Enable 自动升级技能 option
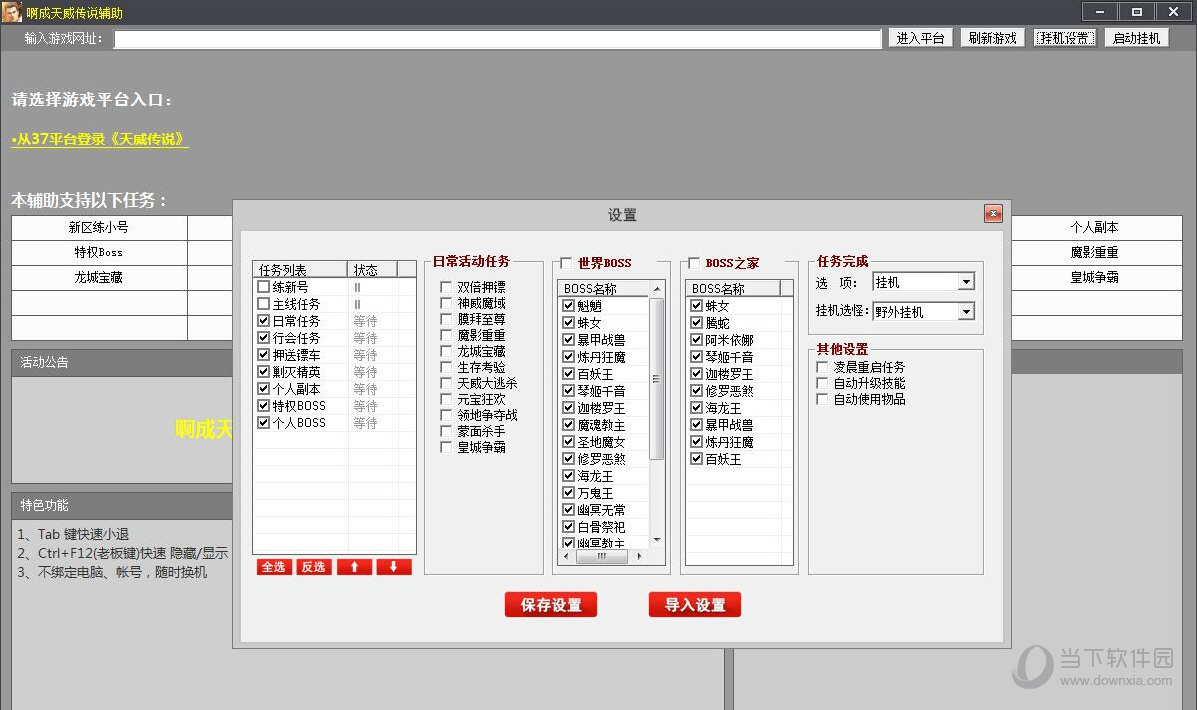Screen dimensions: 1197x710 coord(822,383)
